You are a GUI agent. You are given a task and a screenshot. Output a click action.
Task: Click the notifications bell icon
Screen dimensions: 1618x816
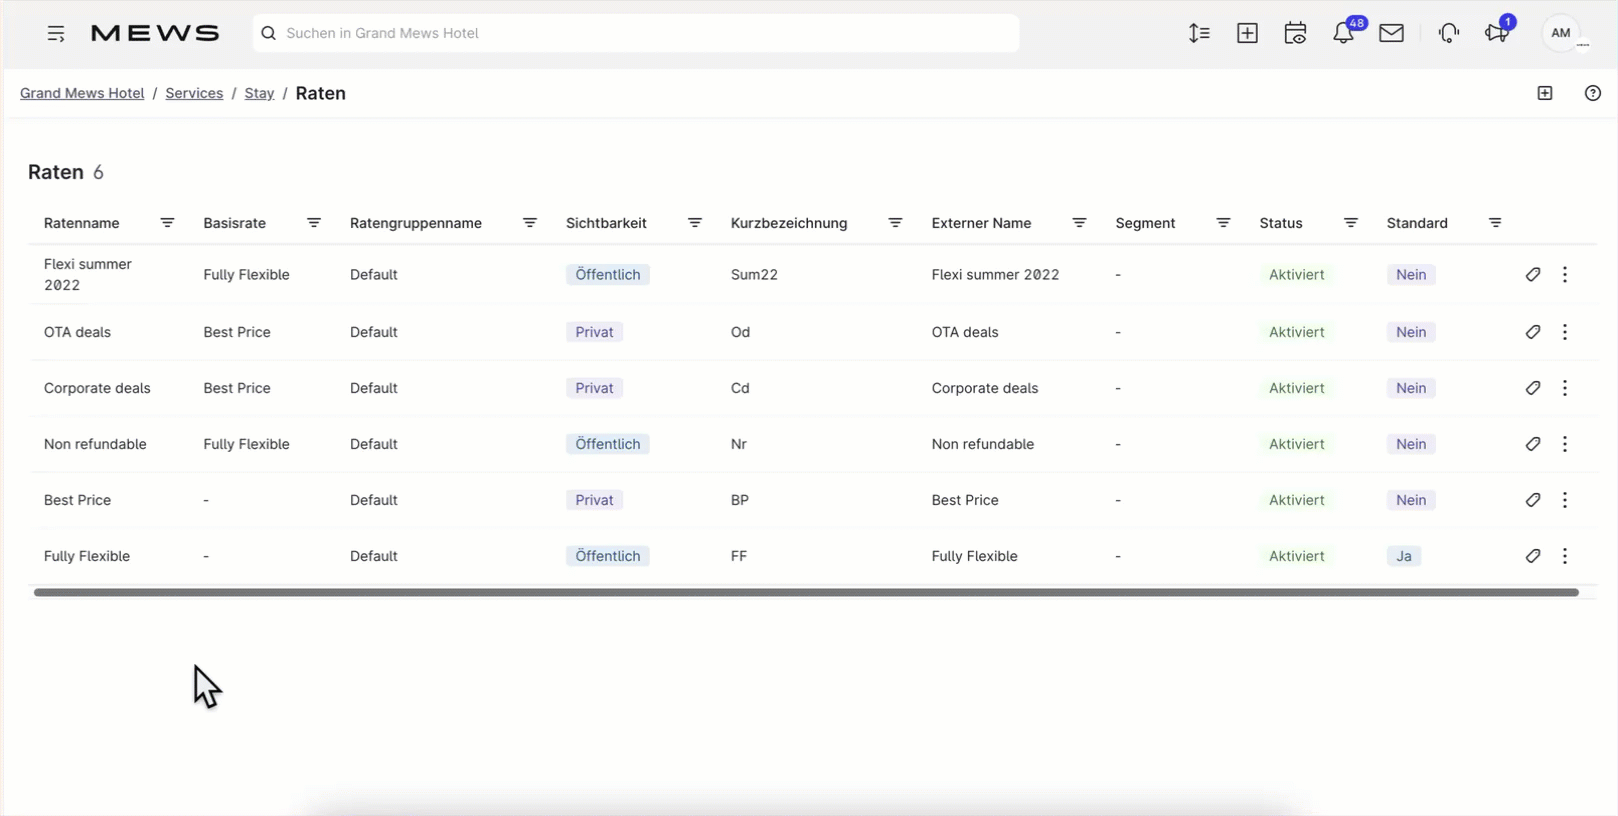1343,33
